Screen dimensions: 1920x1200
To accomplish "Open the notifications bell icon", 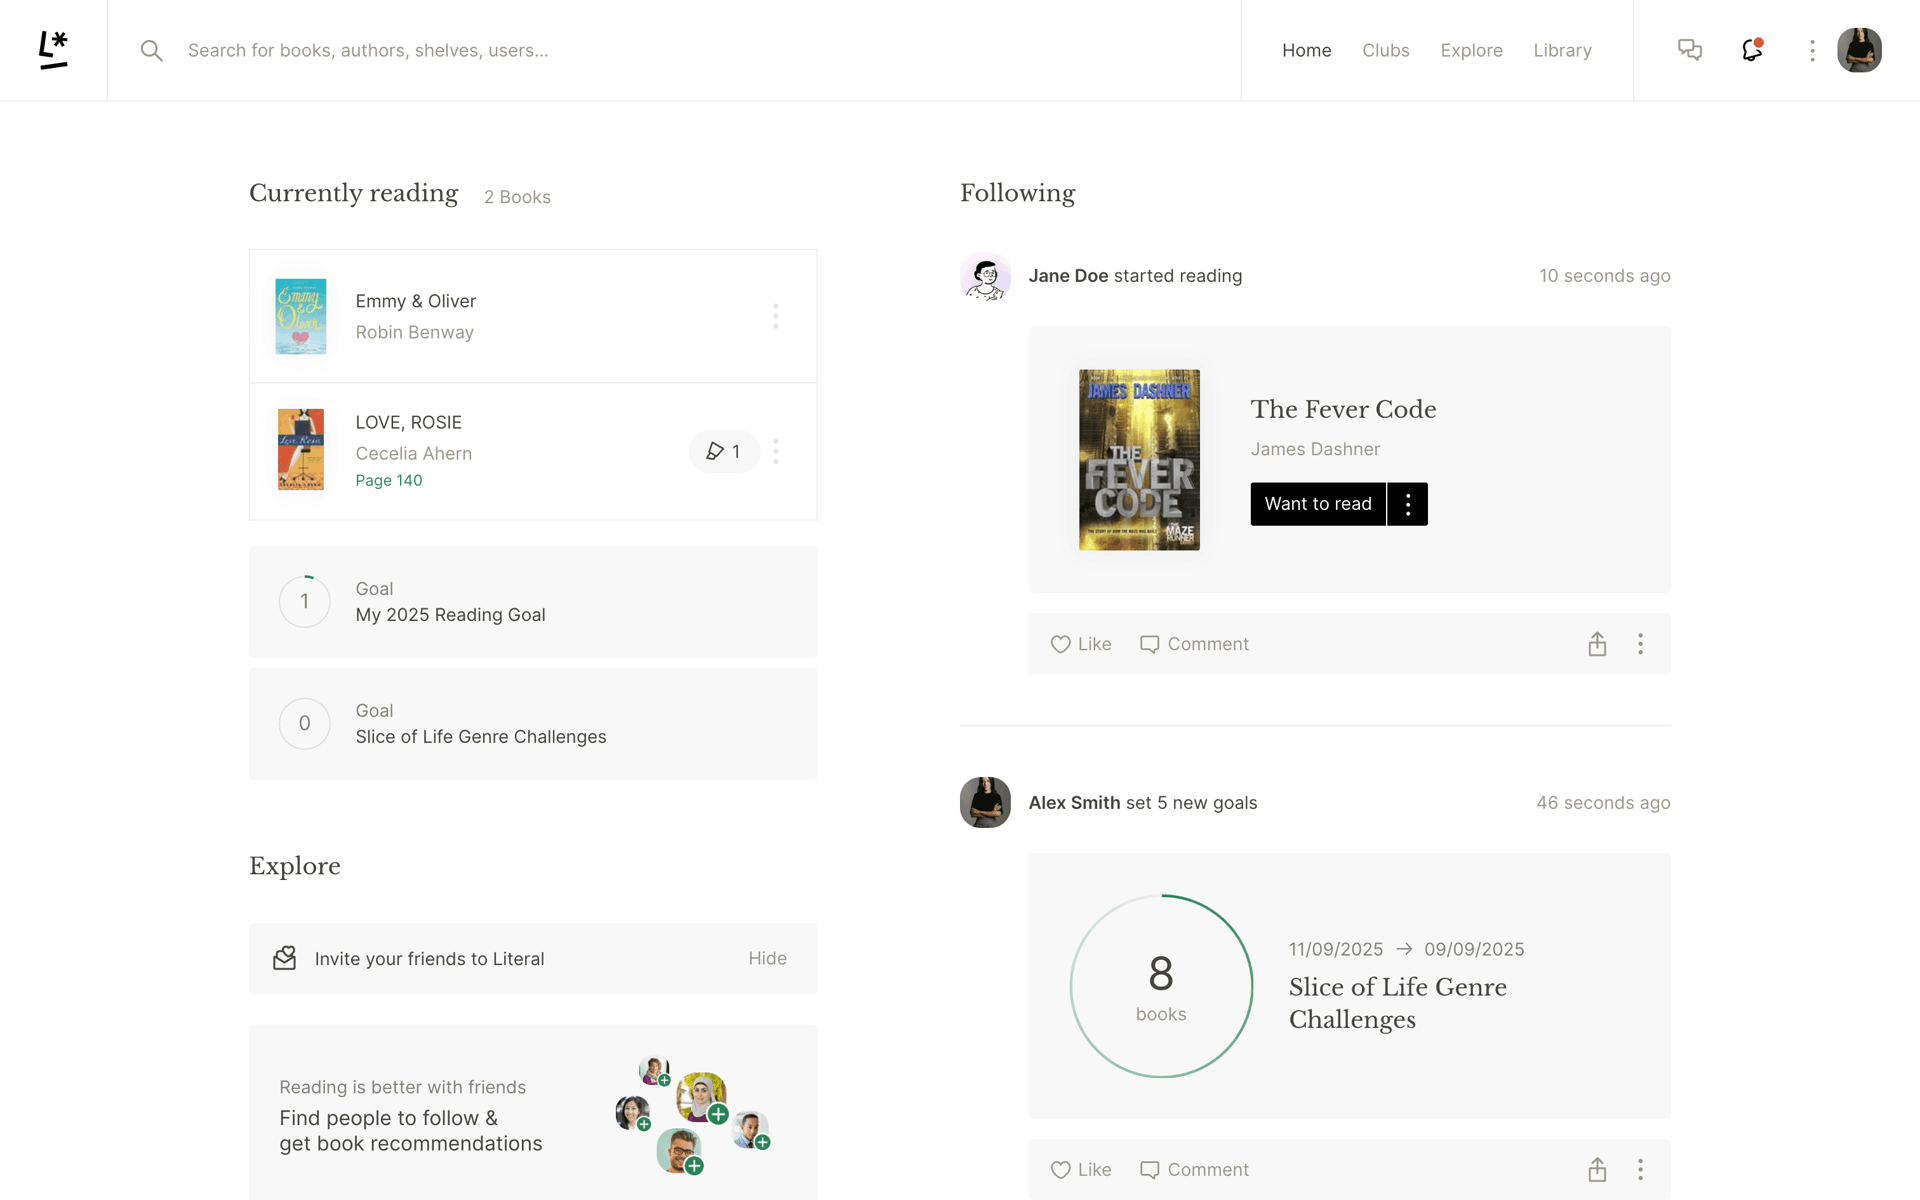I will point(1752,50).
